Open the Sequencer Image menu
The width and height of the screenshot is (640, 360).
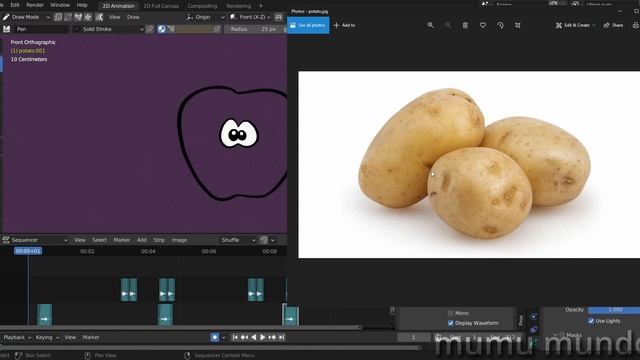(x=179, y=240)
